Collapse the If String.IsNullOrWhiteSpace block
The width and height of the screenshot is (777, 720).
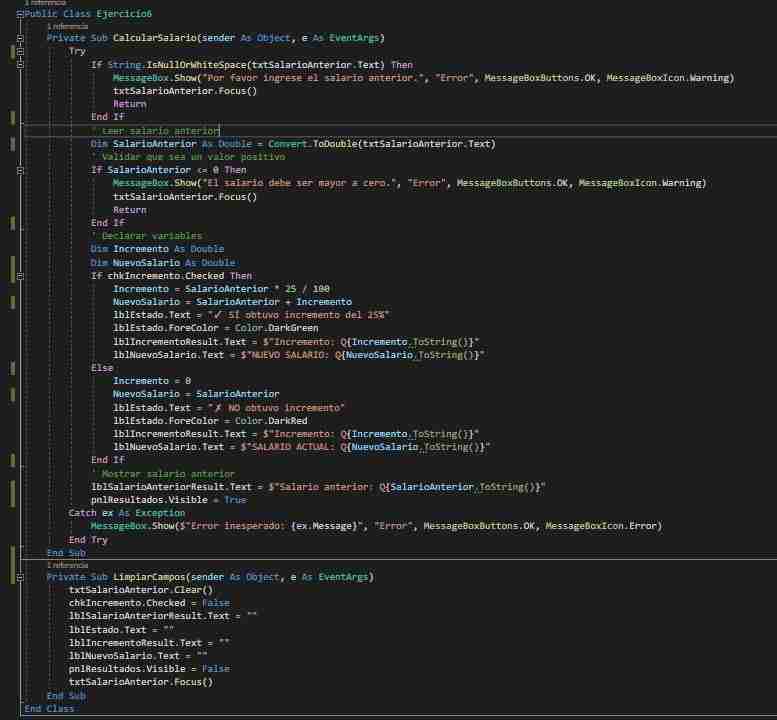pyautogui.click(x=19, y=64)
